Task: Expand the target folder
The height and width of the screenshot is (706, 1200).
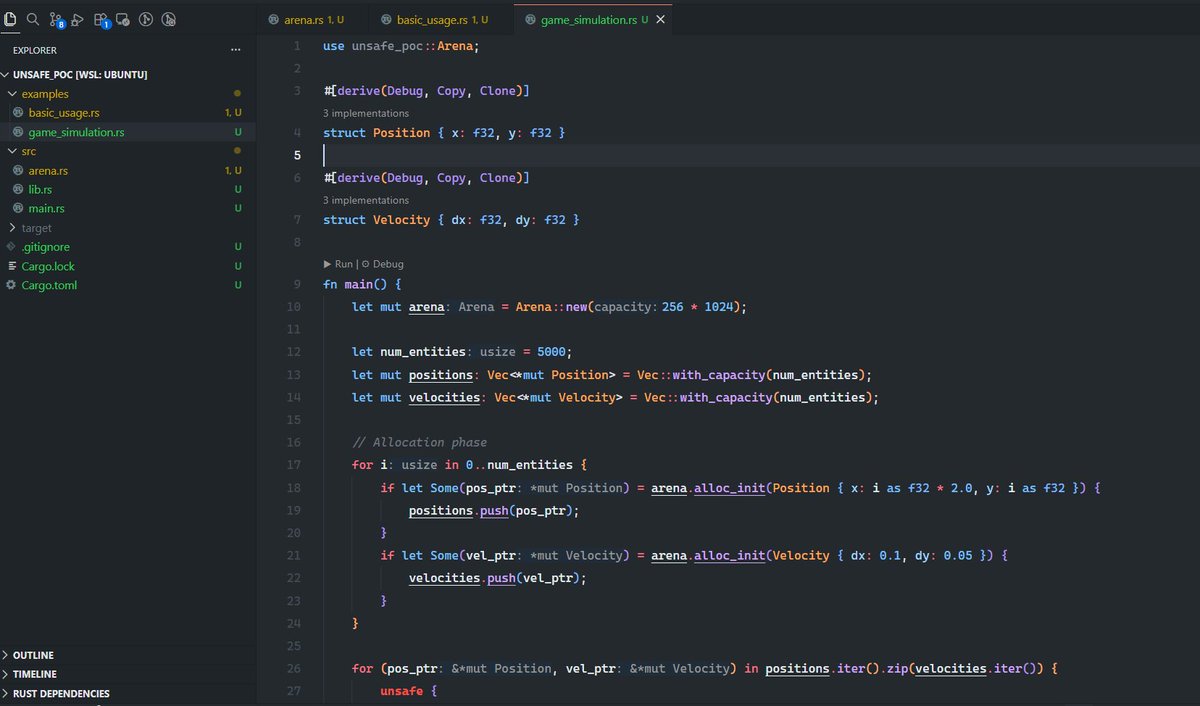Action: tap(12, 228)
